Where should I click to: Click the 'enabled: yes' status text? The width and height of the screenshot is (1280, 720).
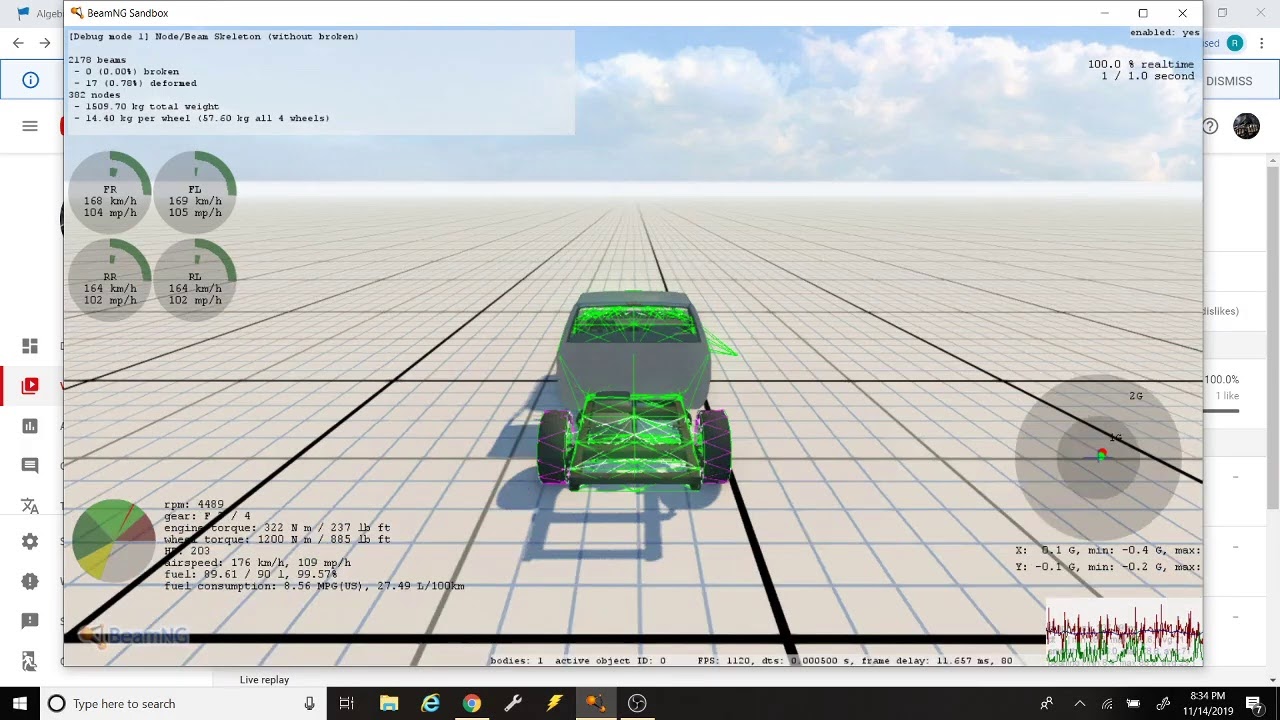(1165, 33)
